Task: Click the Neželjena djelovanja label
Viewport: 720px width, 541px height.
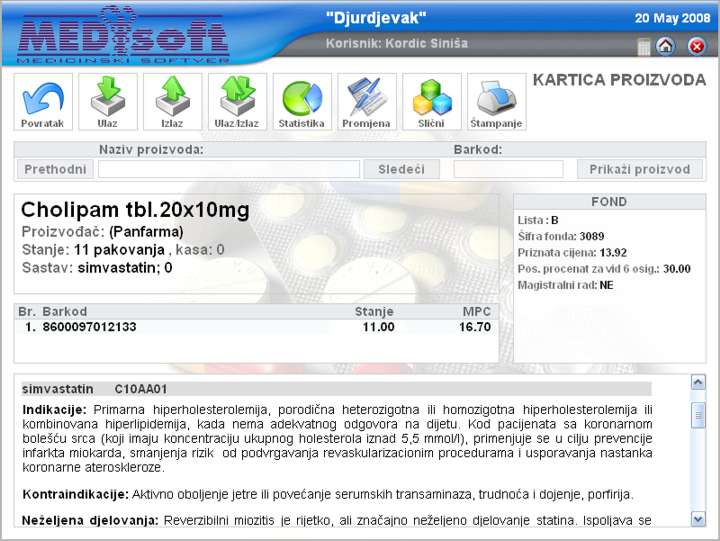Action: click(90, 521)
